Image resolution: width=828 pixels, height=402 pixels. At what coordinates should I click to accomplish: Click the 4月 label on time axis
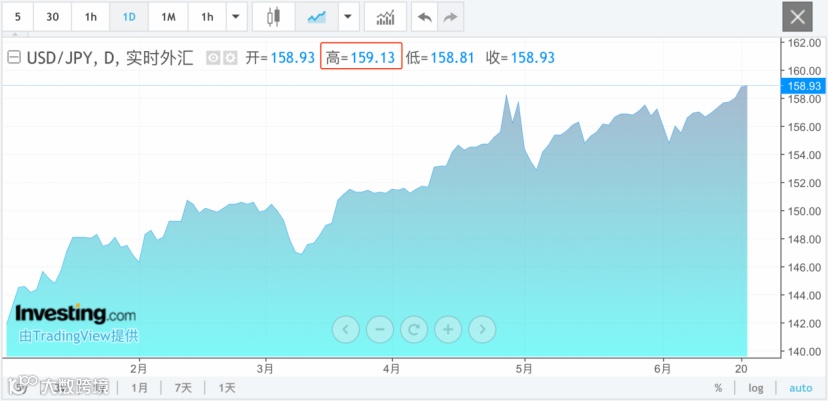point(392,369)
